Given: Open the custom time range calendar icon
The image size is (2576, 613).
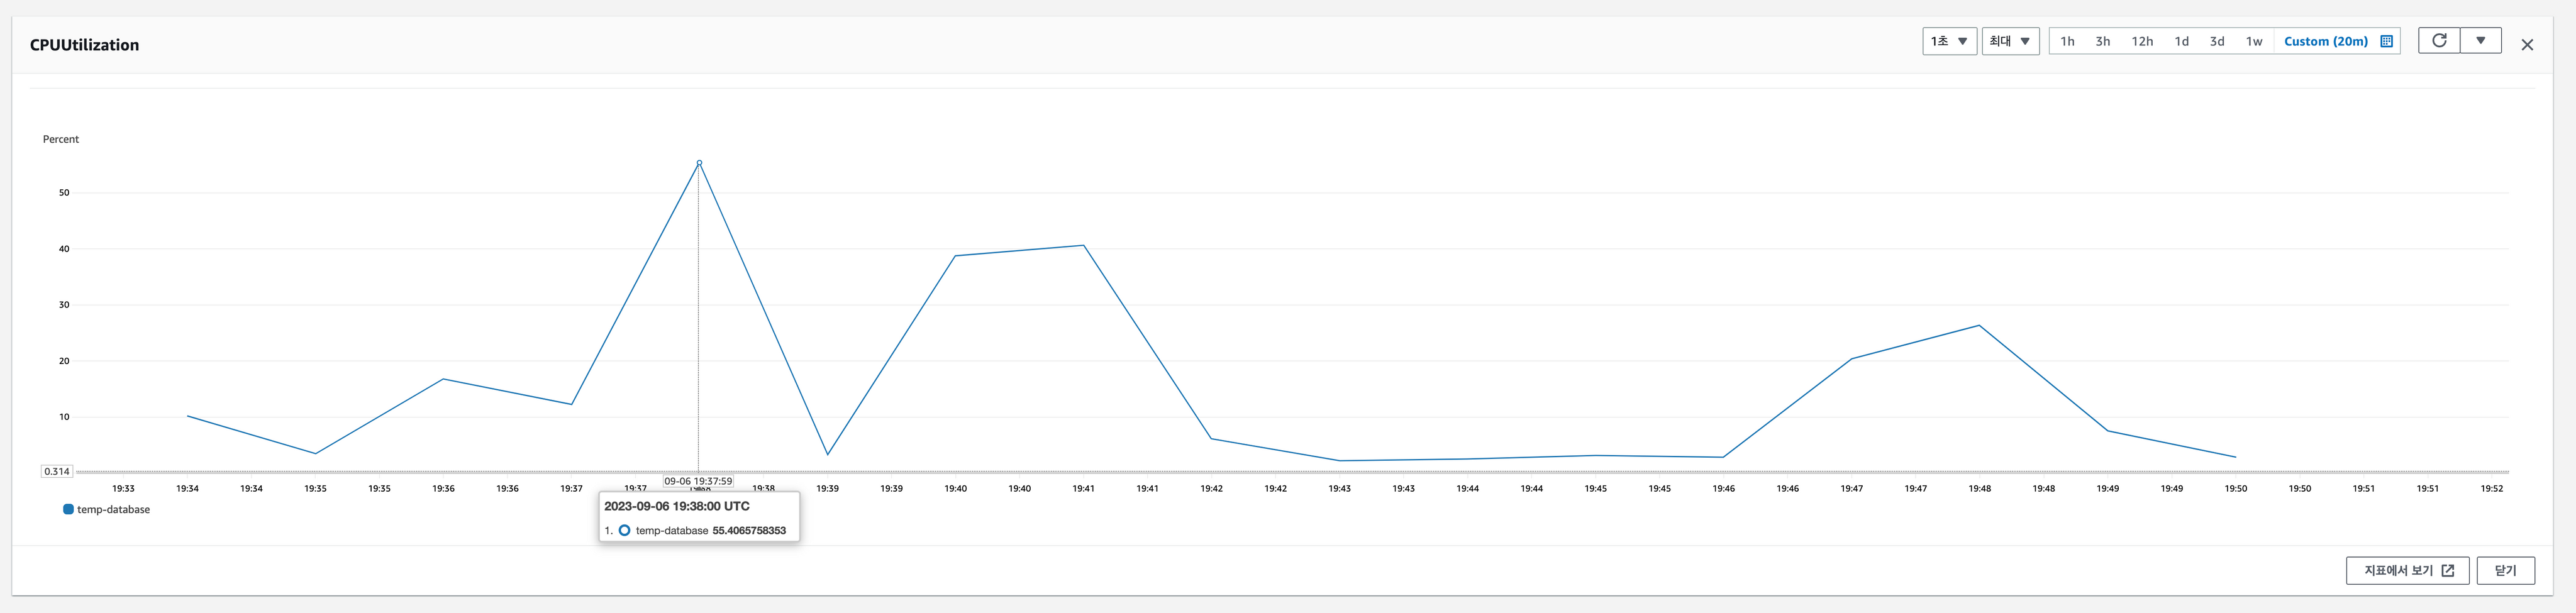Looking at the screenshot, I should tap(2386, 42).
